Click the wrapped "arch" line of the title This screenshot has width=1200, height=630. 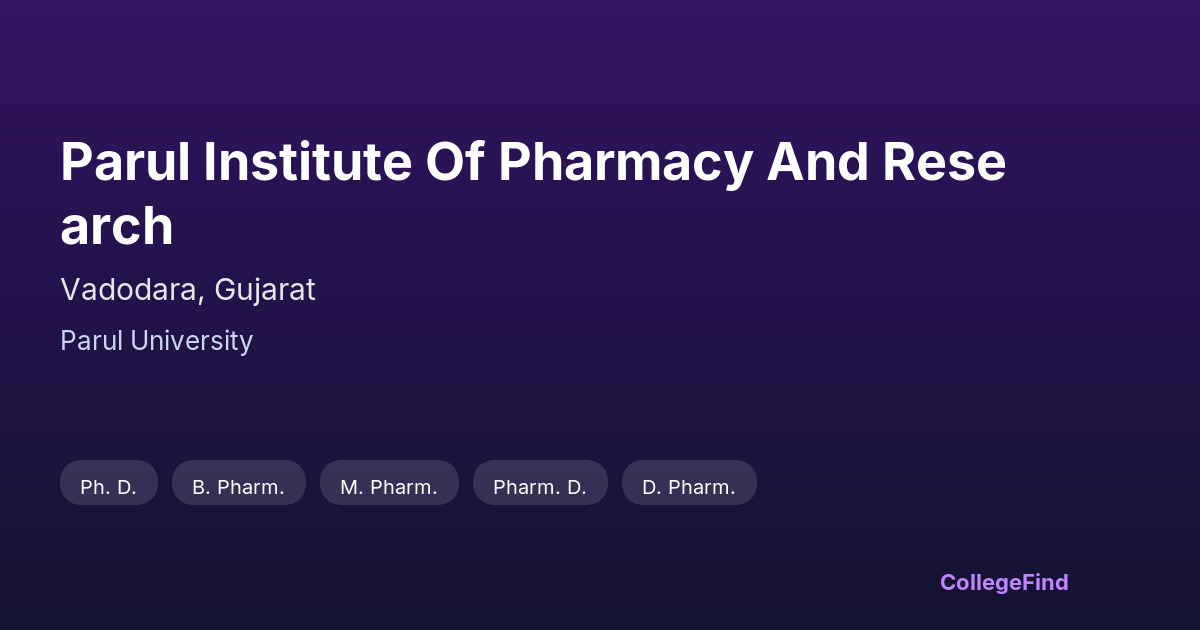(x=117, y=227)
